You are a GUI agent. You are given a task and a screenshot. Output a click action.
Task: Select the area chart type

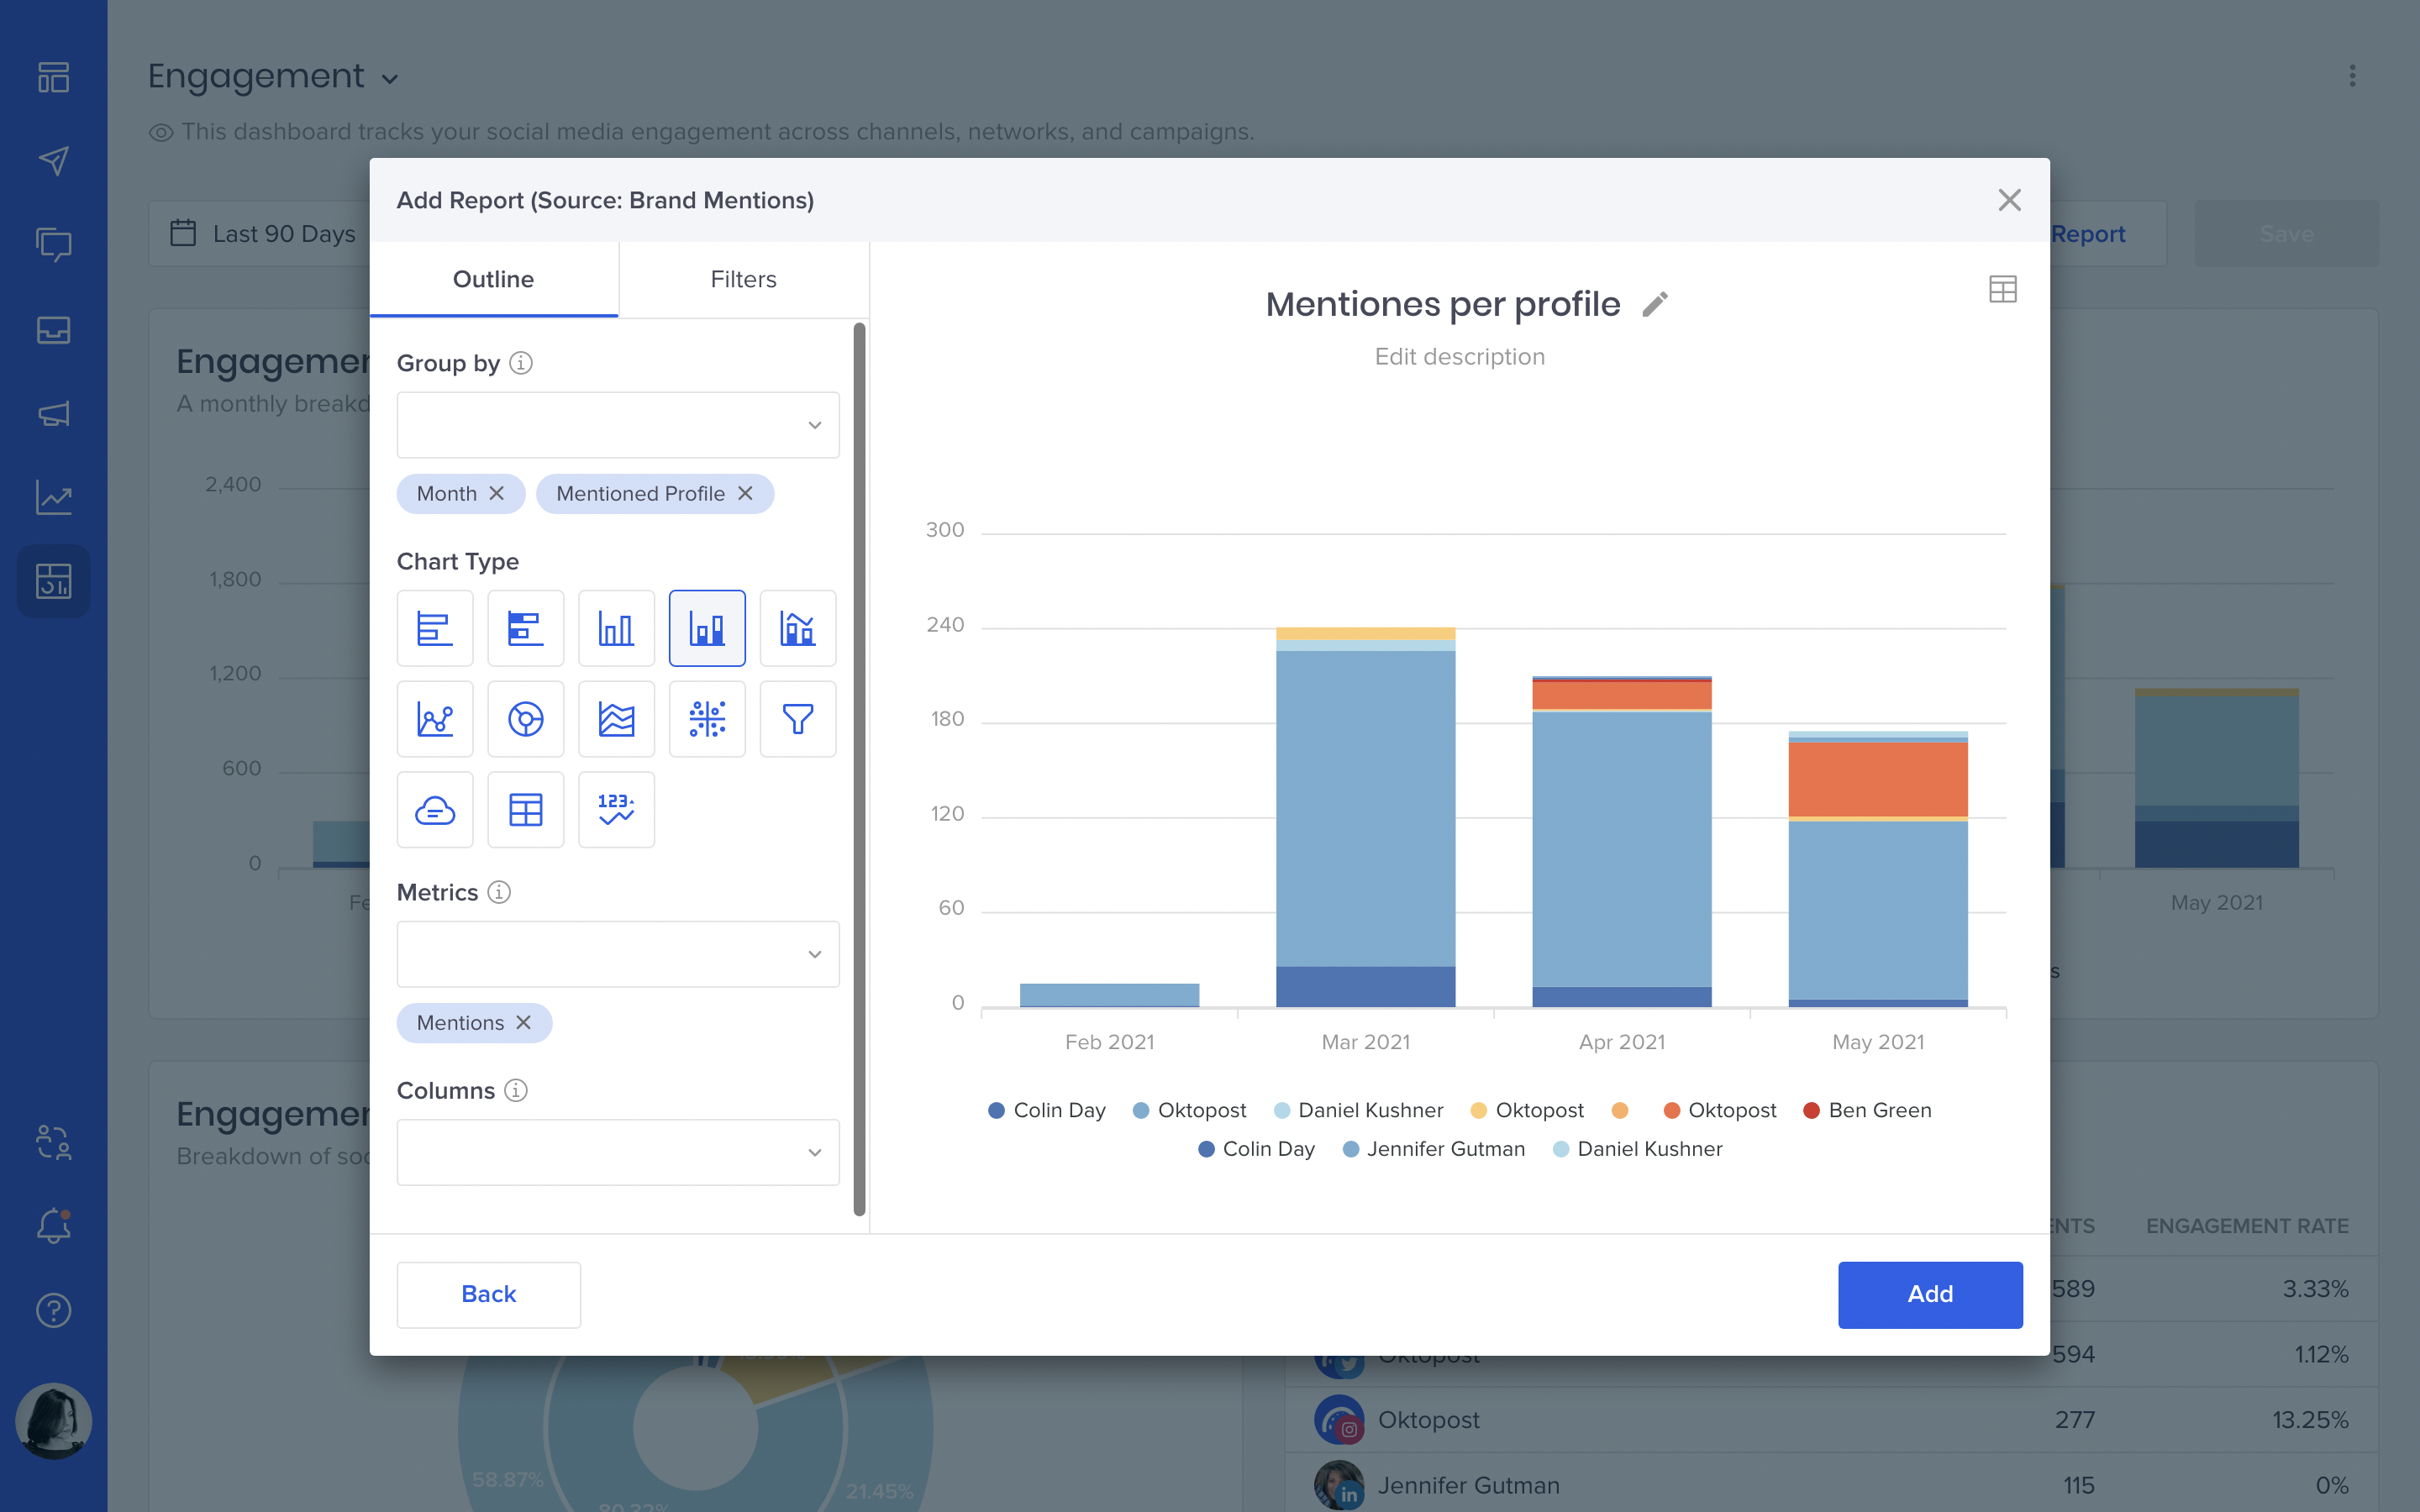coord(616,719)
